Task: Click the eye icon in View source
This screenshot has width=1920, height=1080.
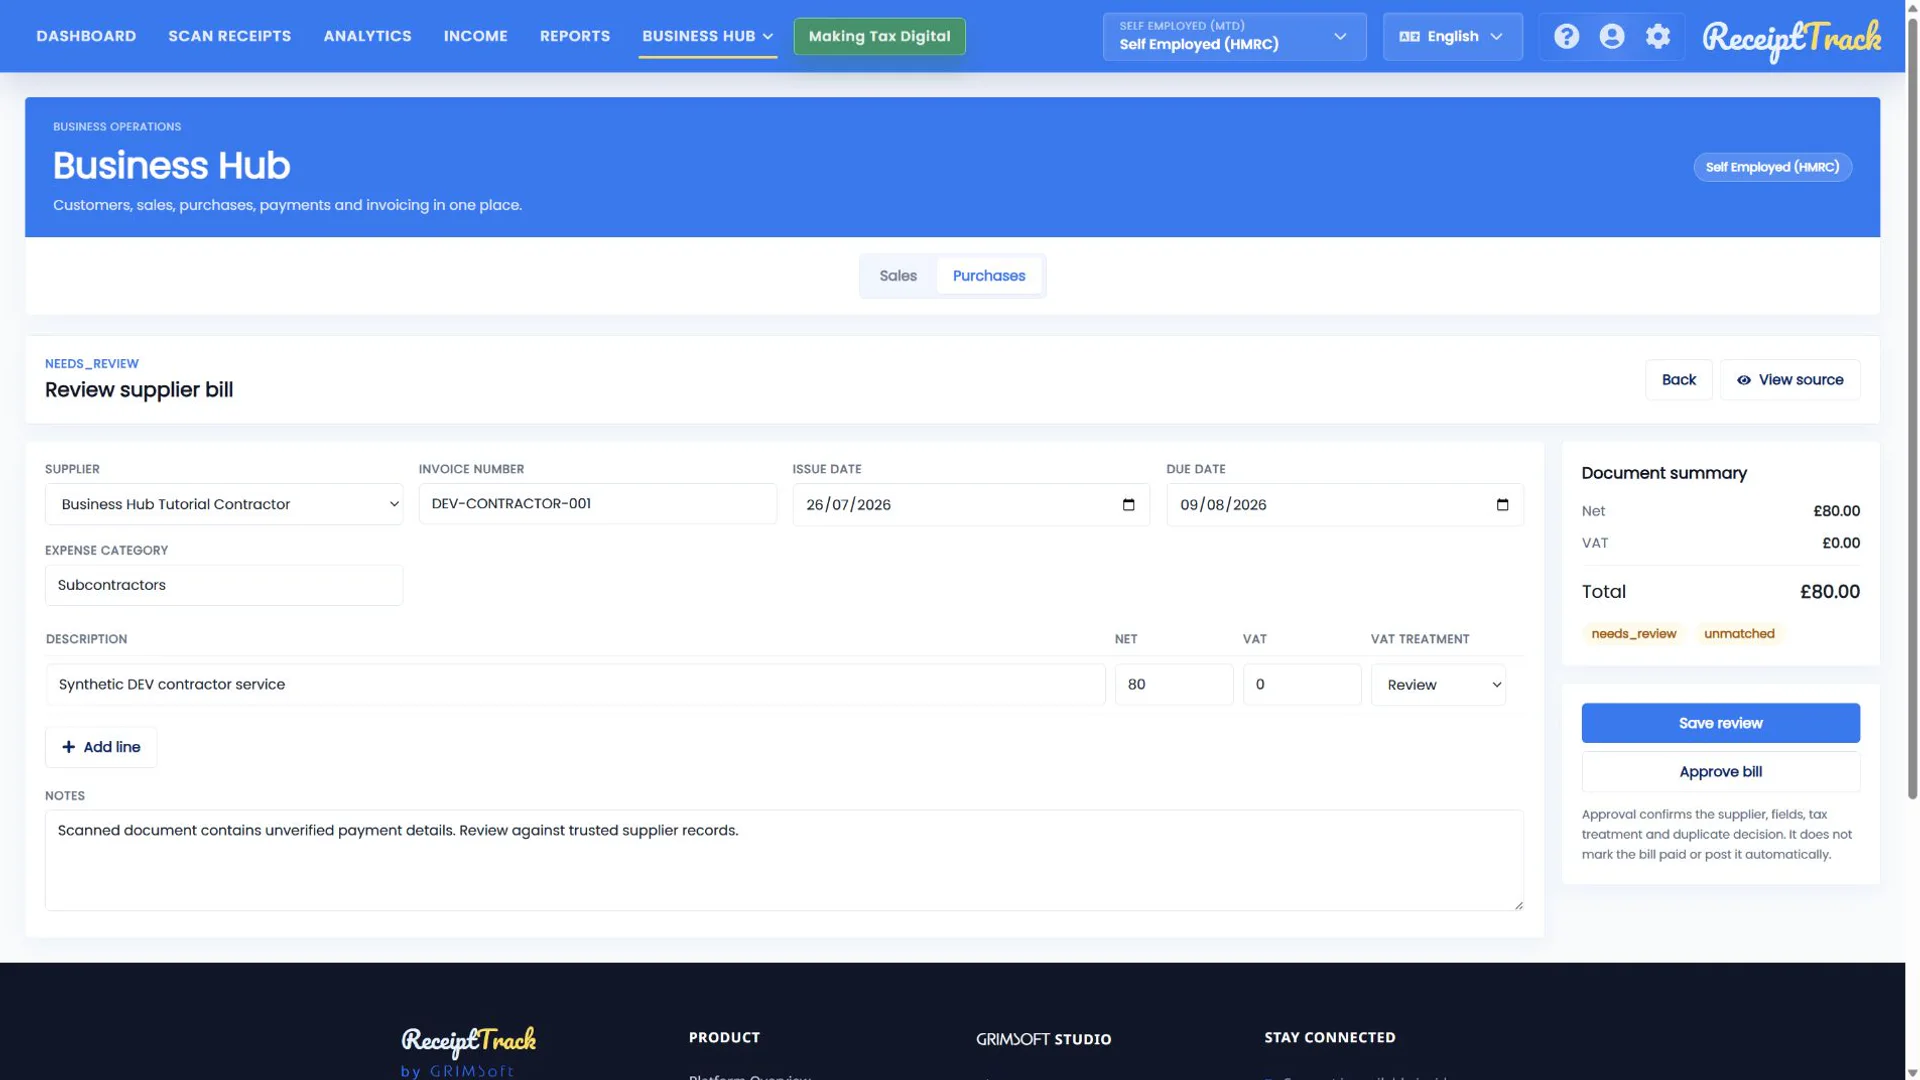Action: click(x=1744, y=380)
